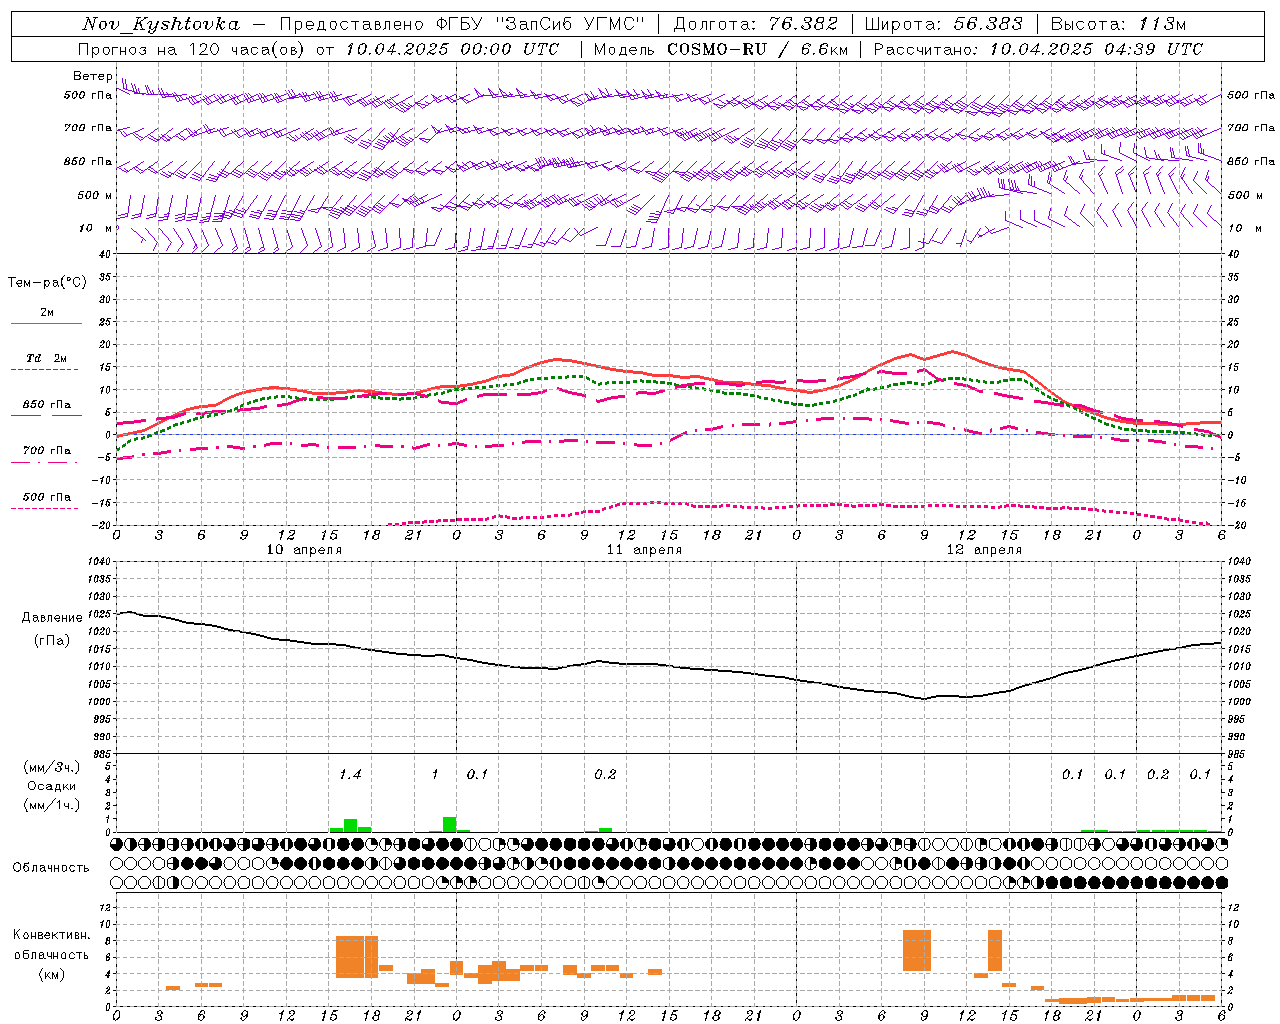The image size is (1280, 1024).
Task: Click the 700 гПа wind level label on left
Action: pos(88,128)
